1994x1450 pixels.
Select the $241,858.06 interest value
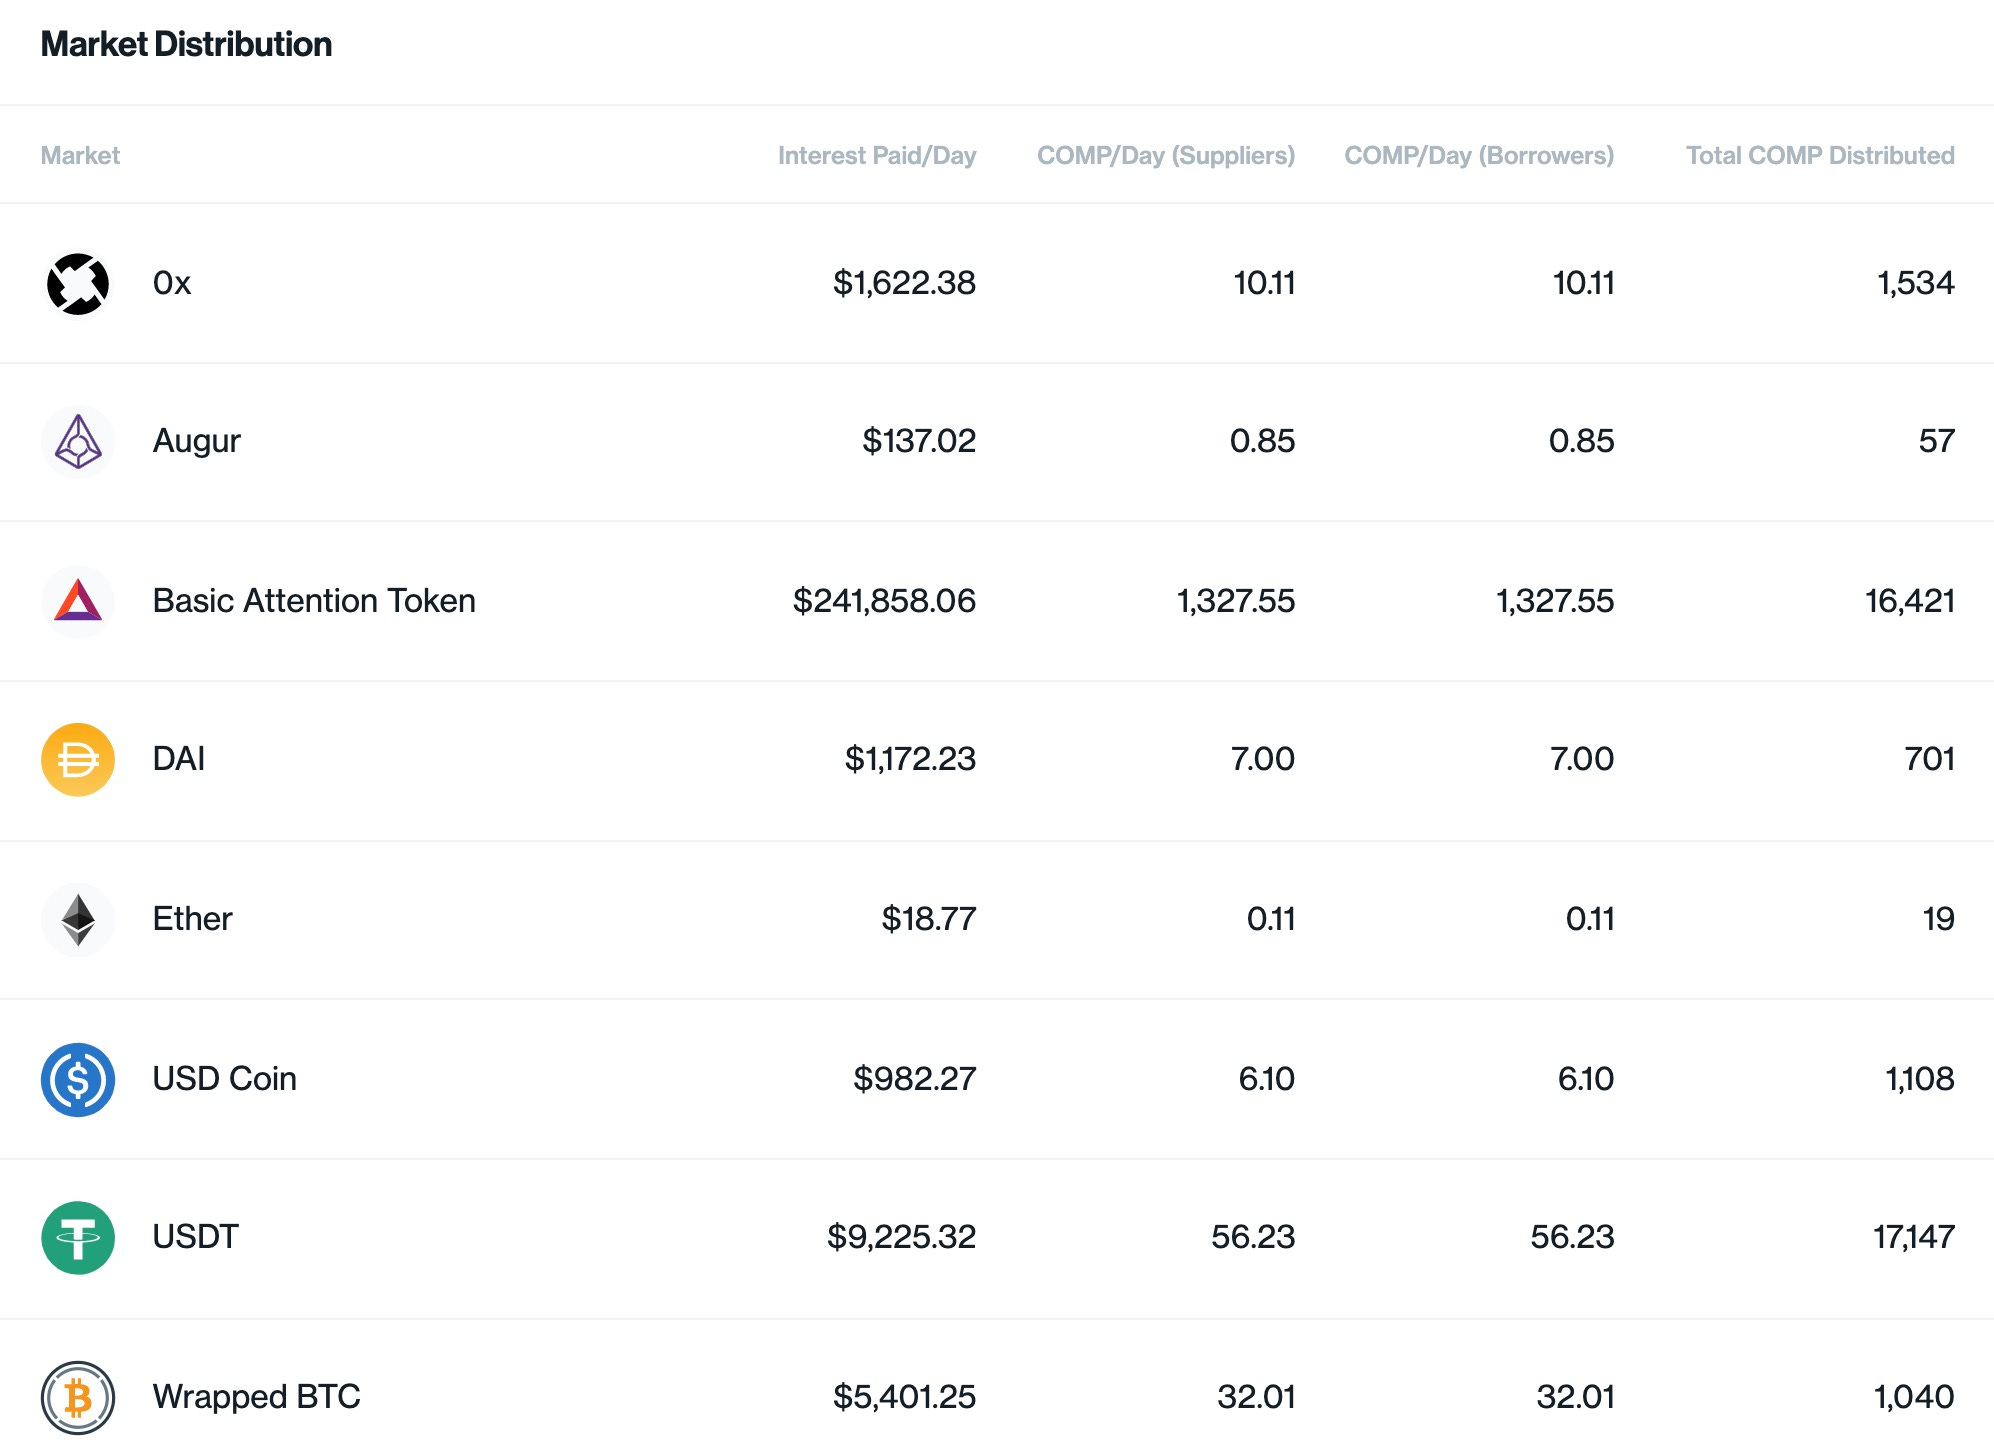884,600
